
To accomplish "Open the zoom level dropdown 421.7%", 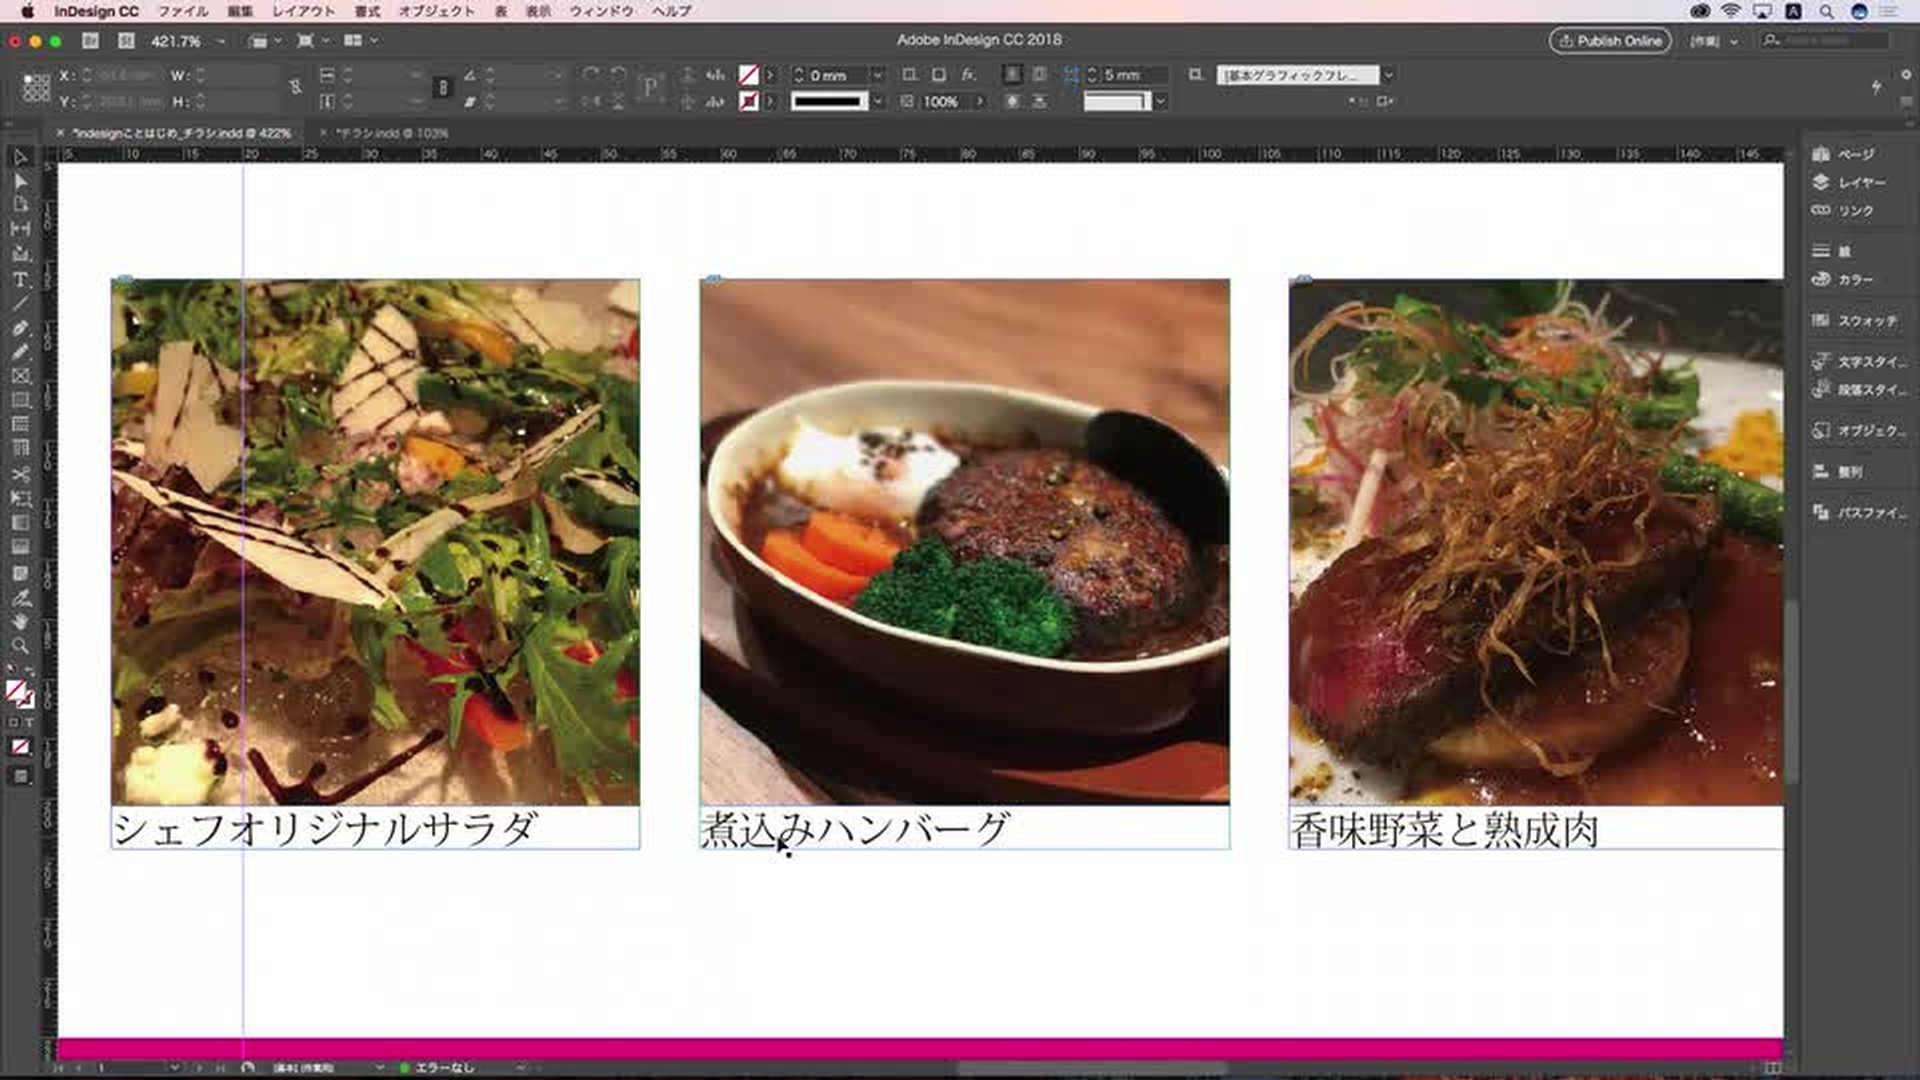I will click(221, 41).
